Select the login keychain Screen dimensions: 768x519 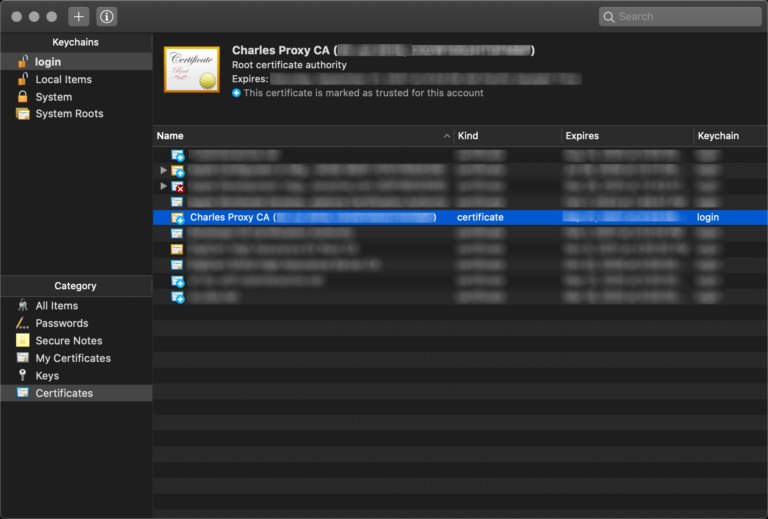pos(48,62)
